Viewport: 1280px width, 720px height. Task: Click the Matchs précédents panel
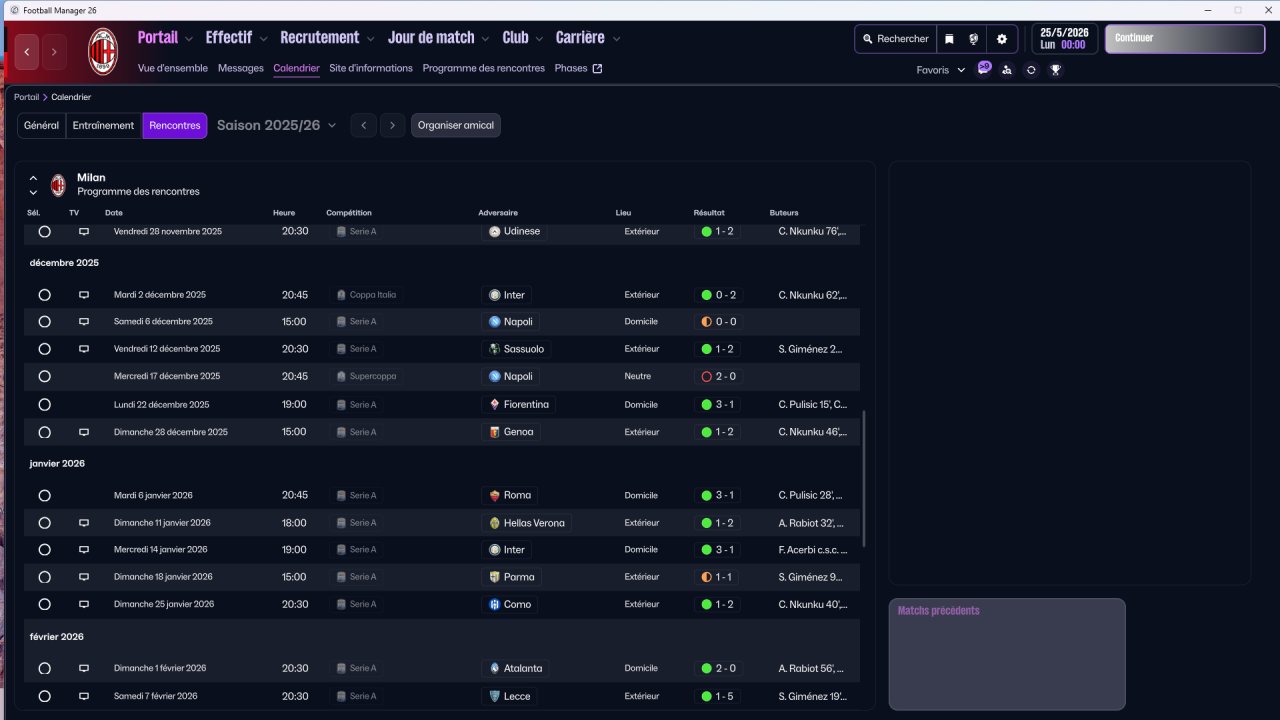coord(1007,654)
